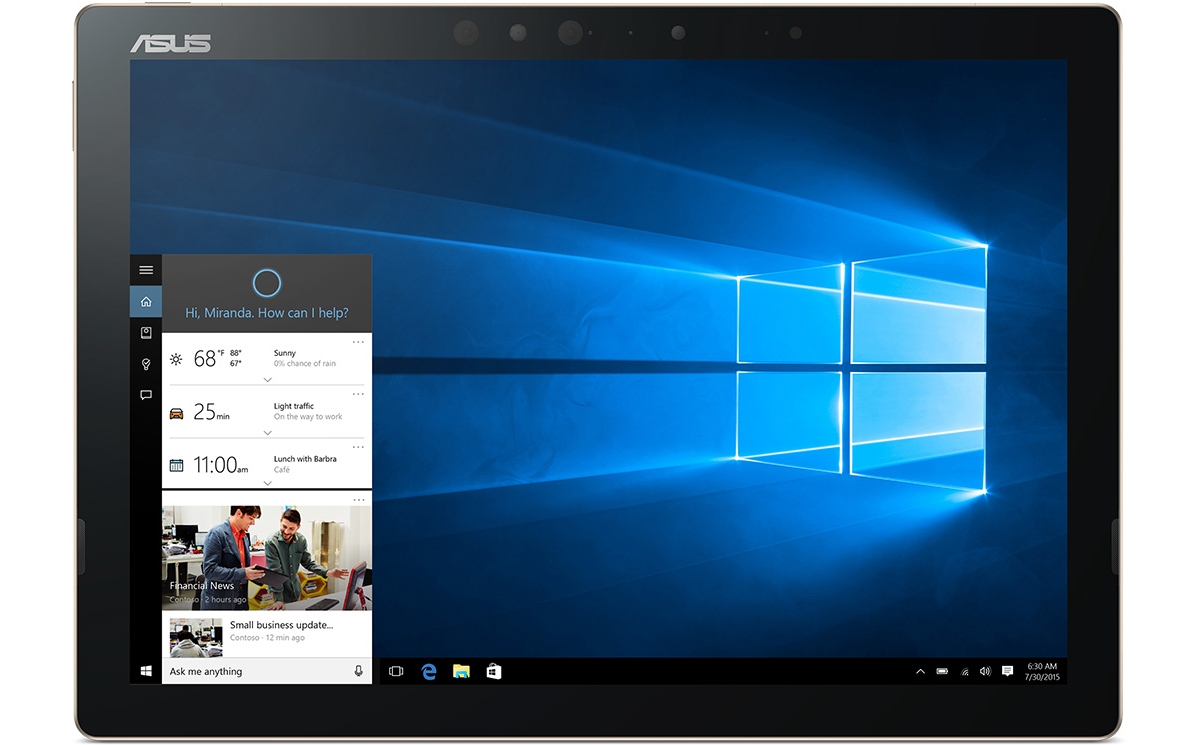Open the Small business update thumbnail

pyautogui.click(x=196, y=637)
